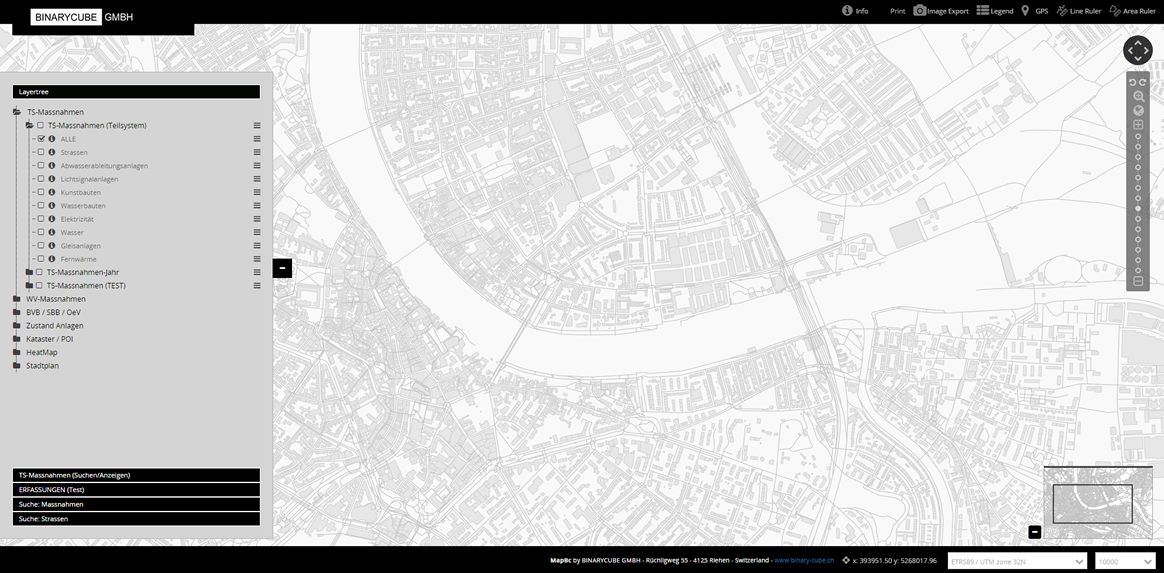
Task: Open the options menu icon for Wasser layer
Action: click(x=257, y=233)
